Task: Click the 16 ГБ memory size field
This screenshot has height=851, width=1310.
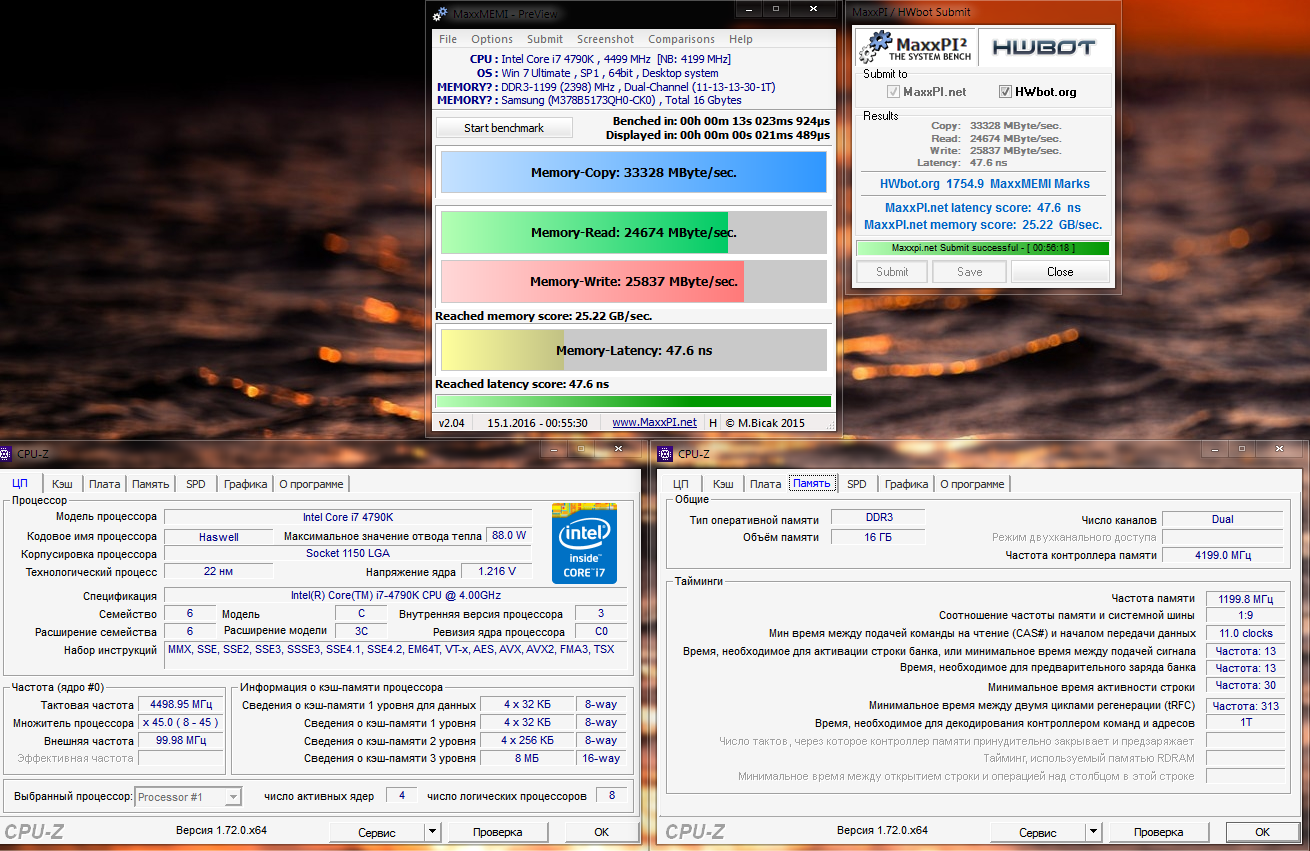Action: tap(879, 537)
